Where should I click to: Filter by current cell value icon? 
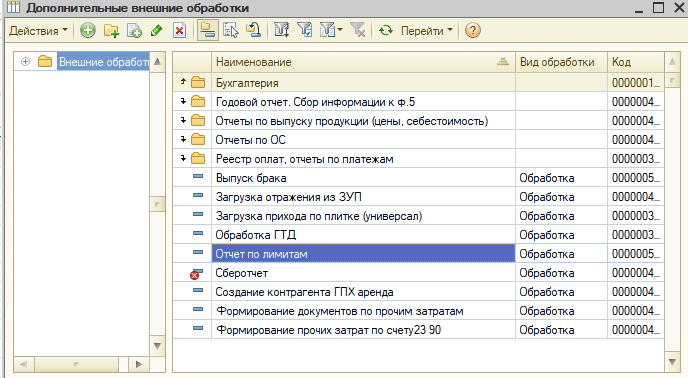point(305,31)
